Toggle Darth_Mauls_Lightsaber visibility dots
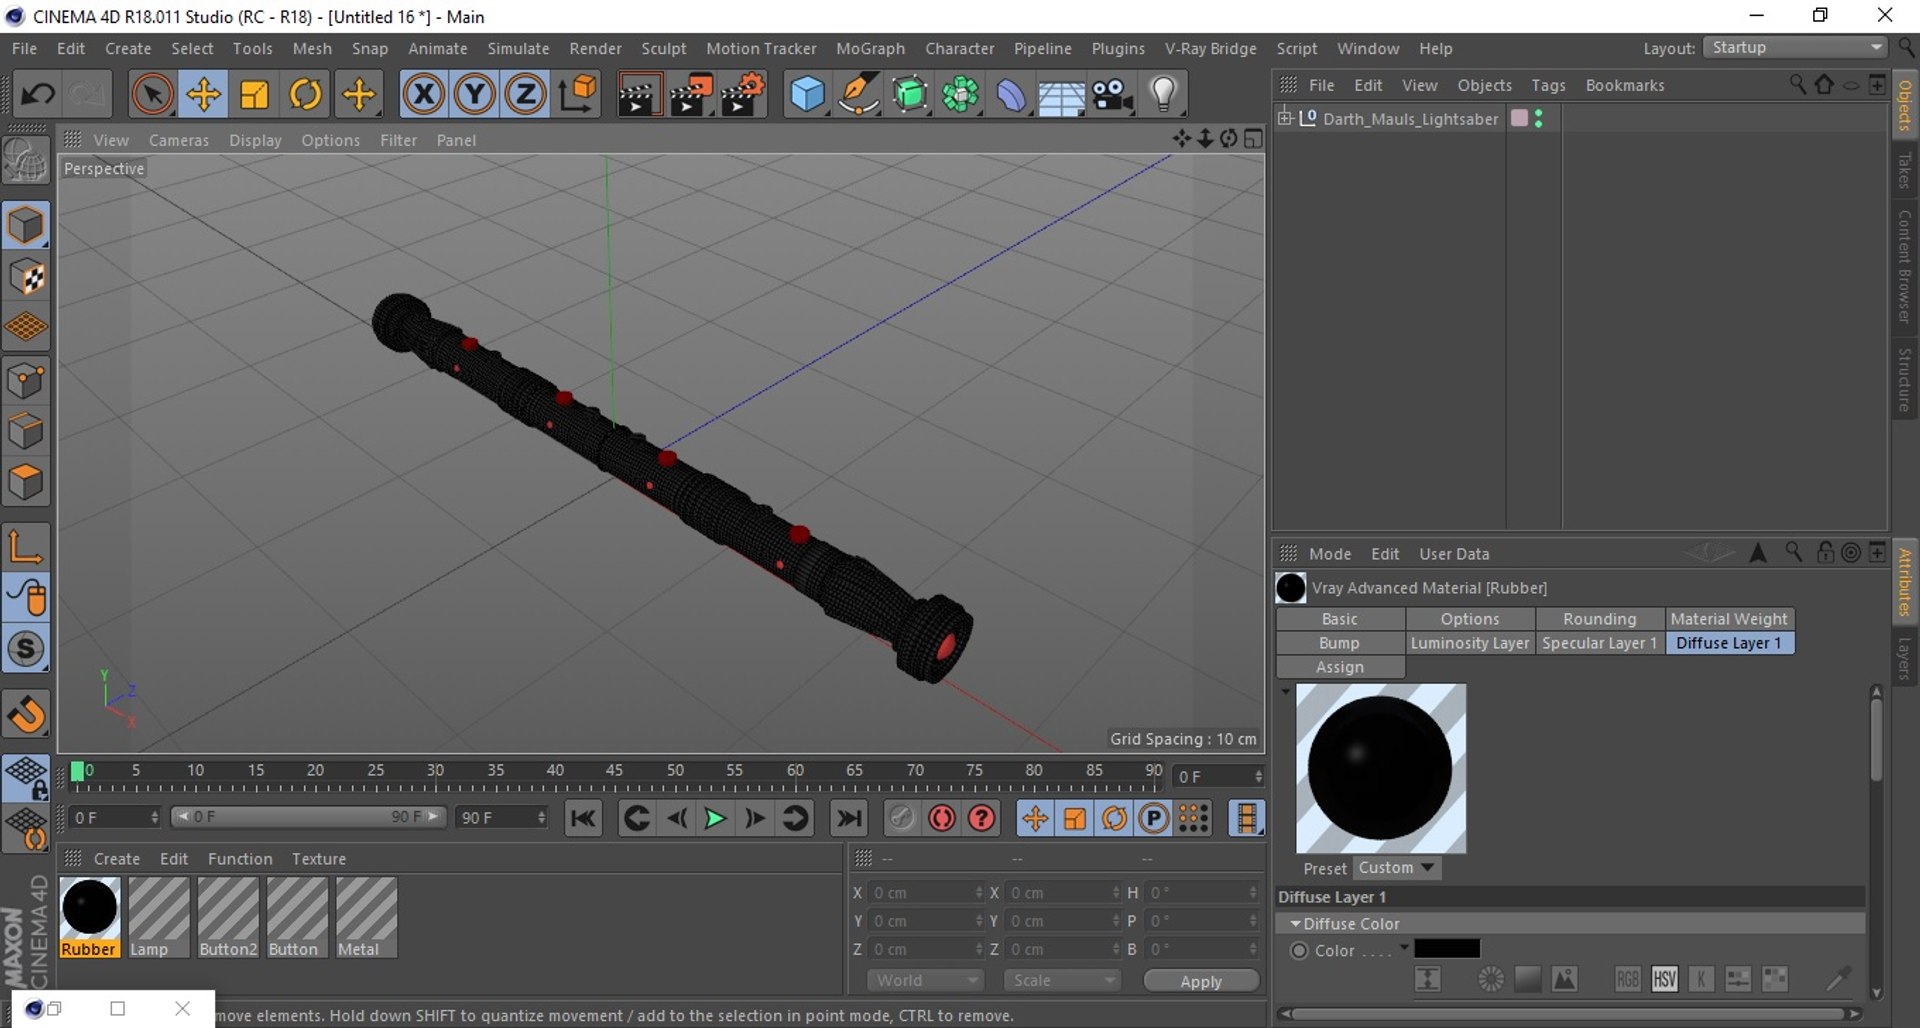Viewport: 1920px width, 1028px height. click(x=1538, y=118)
